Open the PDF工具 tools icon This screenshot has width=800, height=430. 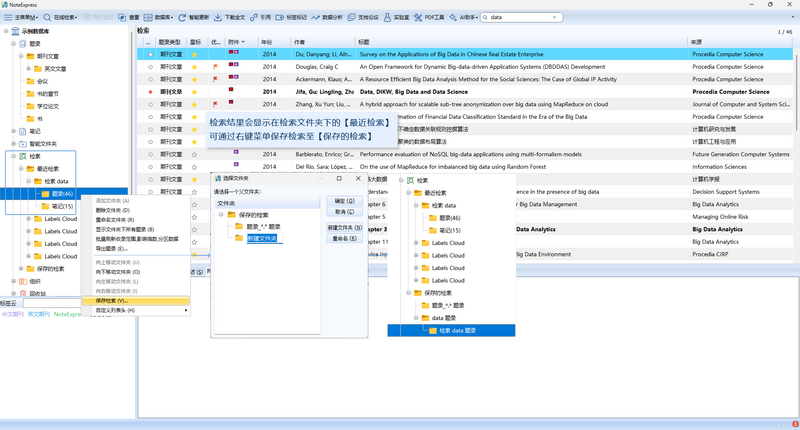[418, 17]
